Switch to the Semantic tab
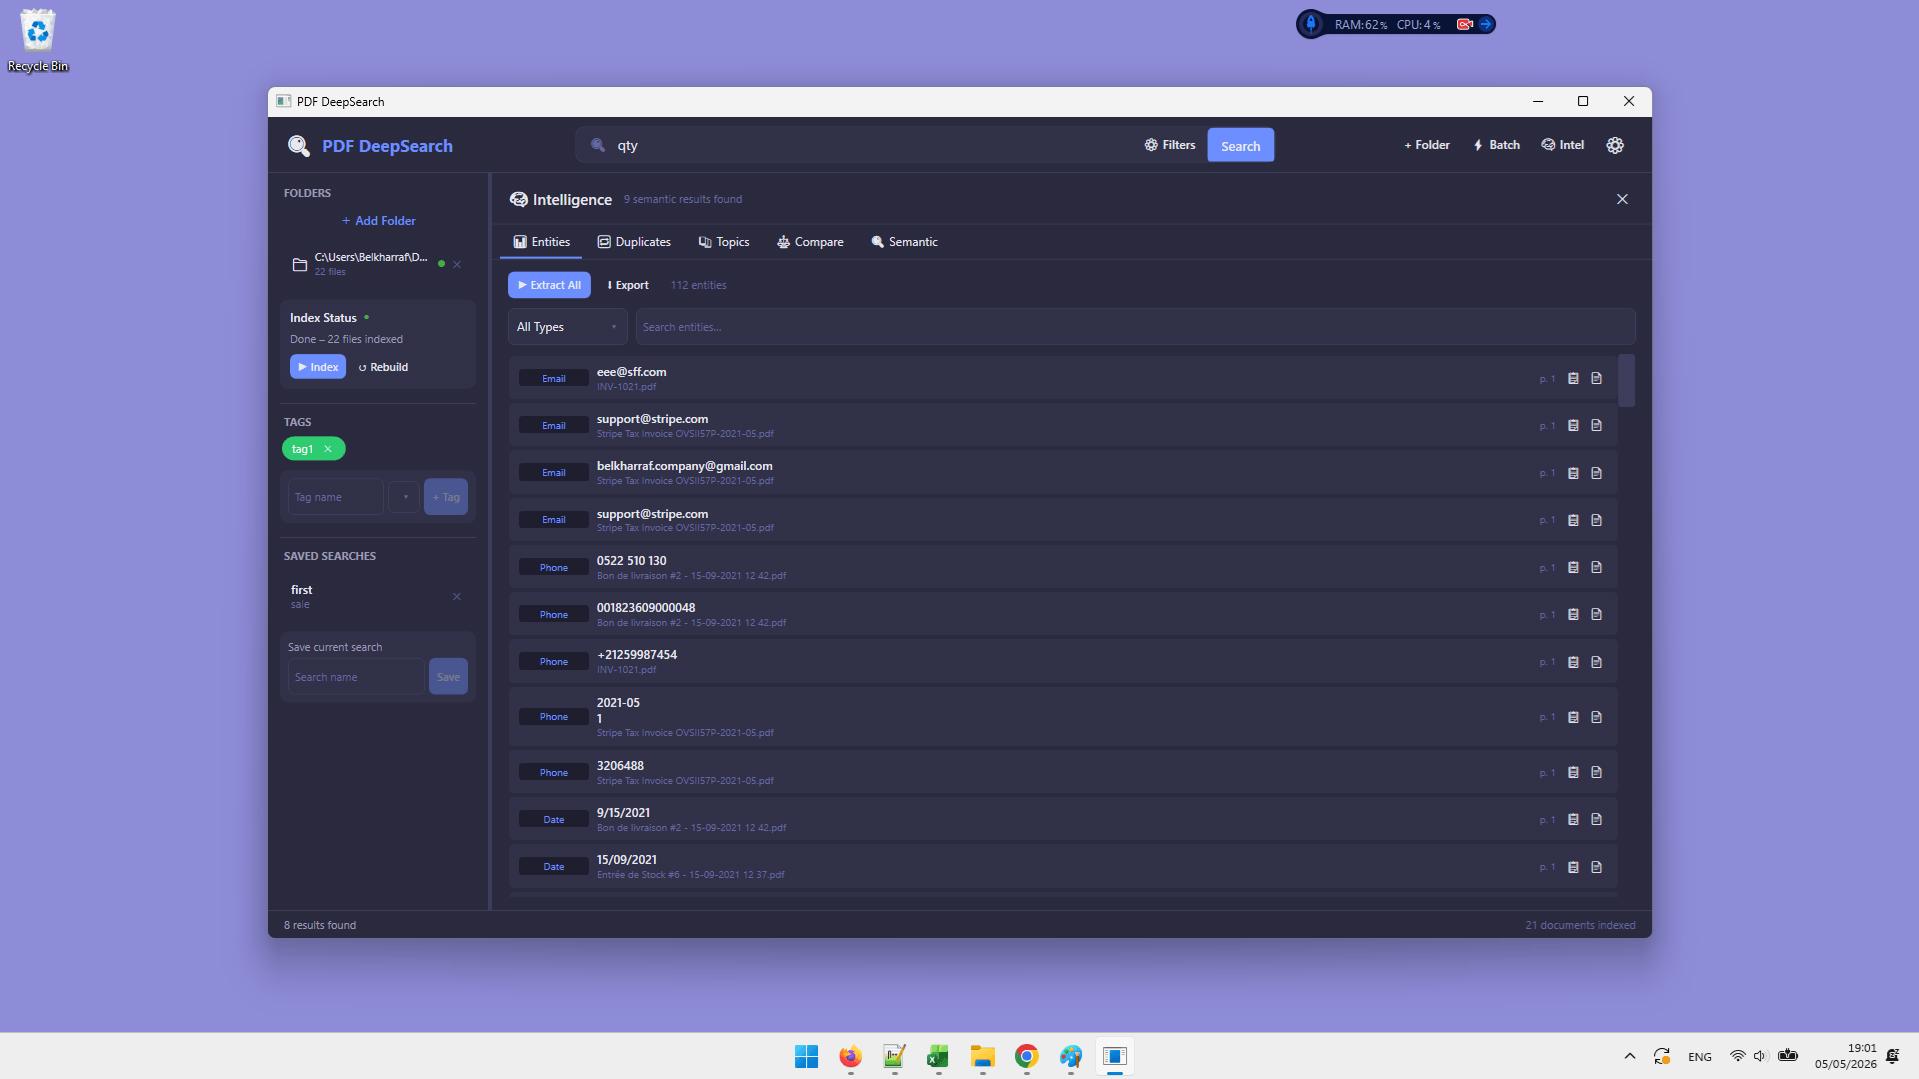The width and height of the screenshot is (1919, 1079). tap(904, 242)
